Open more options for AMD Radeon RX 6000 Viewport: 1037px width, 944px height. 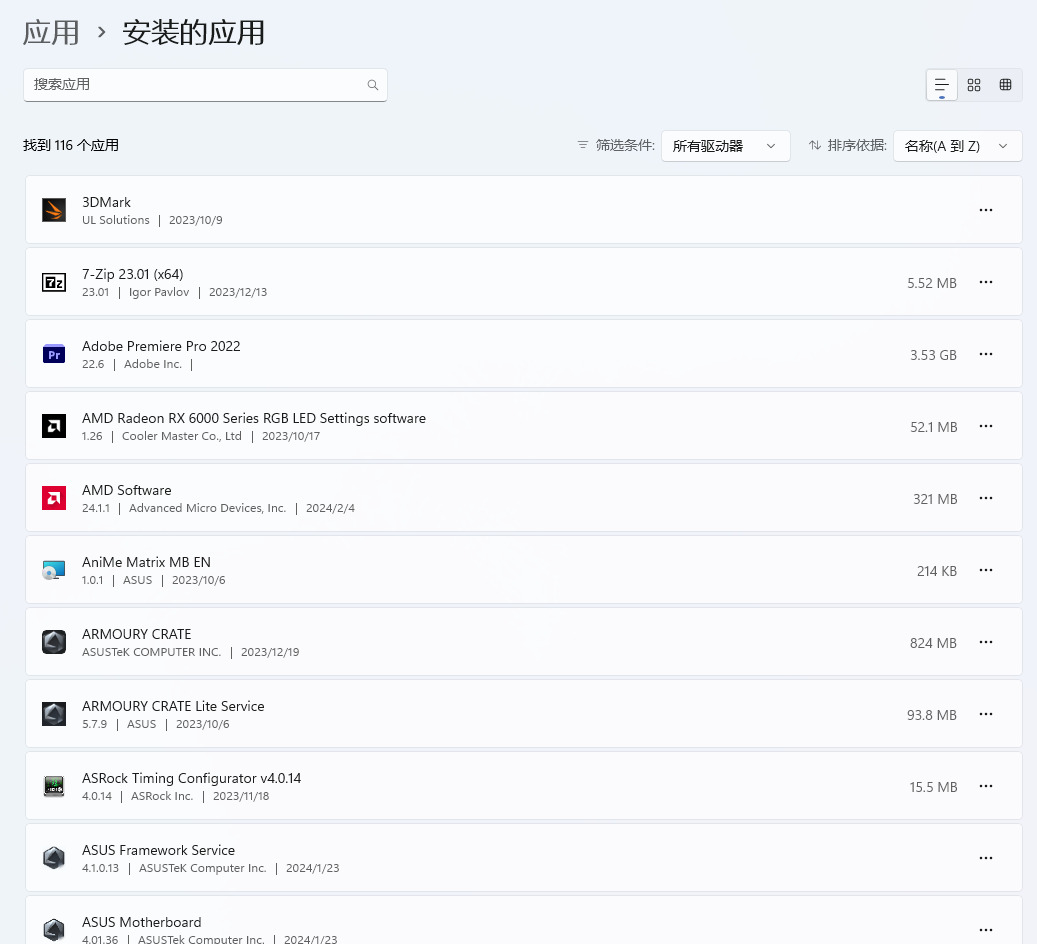(986, 427)
